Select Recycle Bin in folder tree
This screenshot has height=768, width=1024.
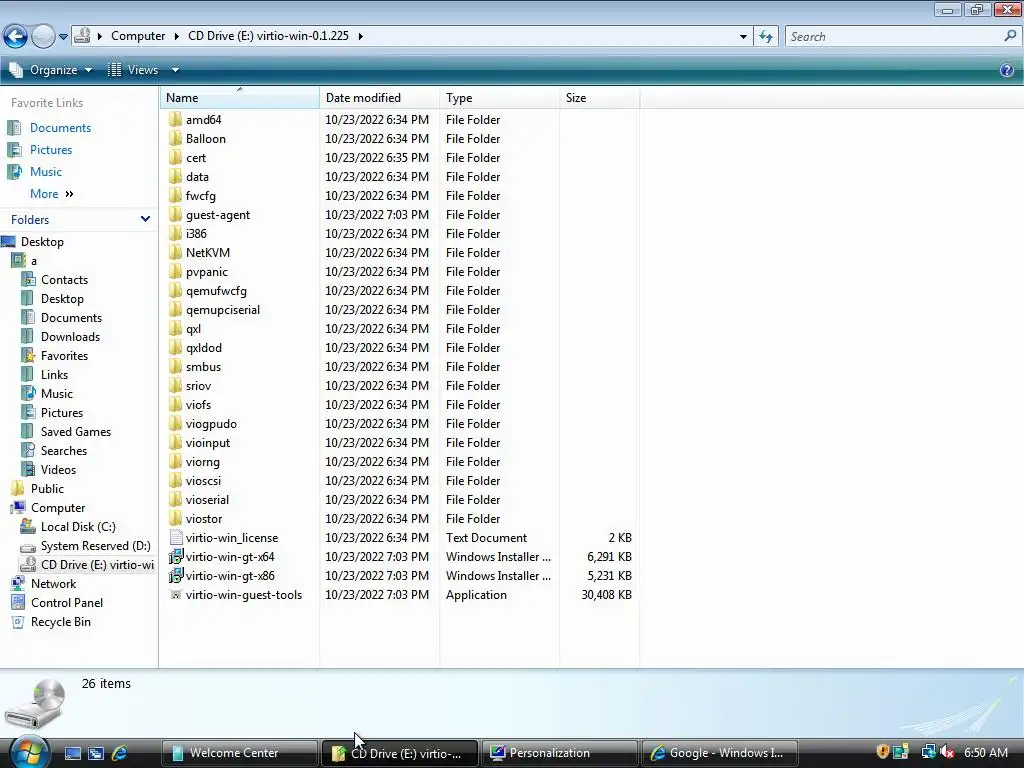[x=61, y=622]
